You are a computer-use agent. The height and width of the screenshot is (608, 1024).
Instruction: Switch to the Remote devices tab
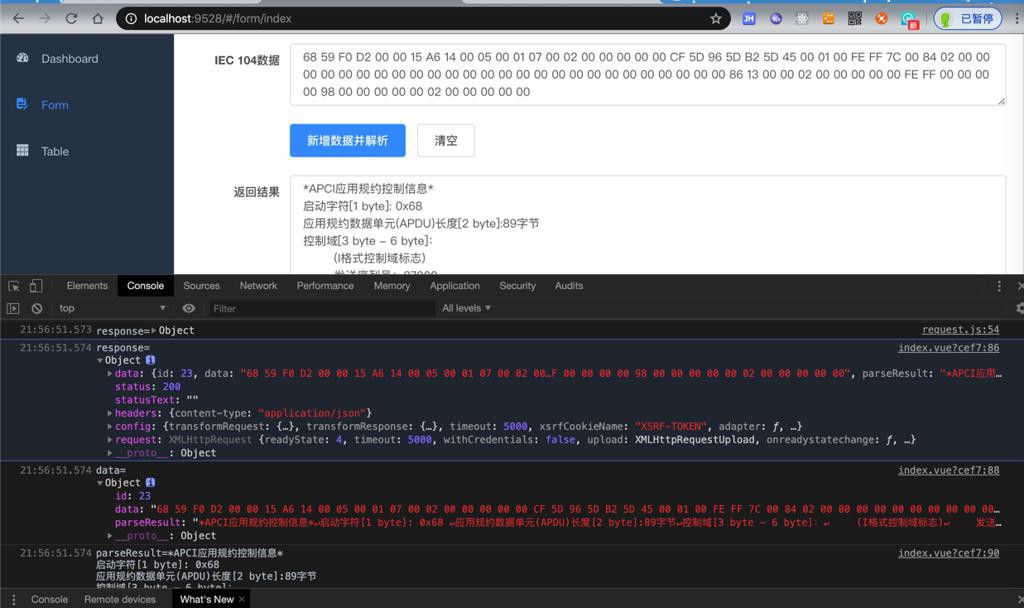pos(120,600)
